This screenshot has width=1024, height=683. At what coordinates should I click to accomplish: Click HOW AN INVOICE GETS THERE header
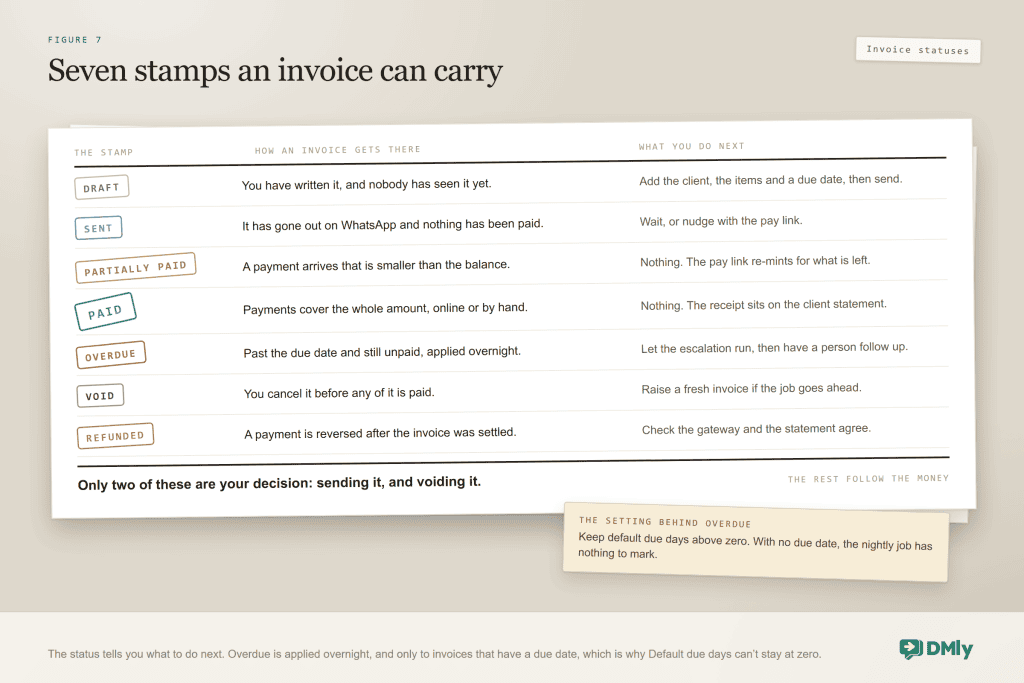pos(338,150)
